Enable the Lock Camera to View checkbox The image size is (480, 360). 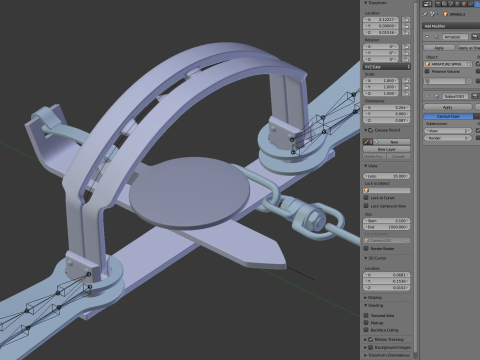pos(366,206)
